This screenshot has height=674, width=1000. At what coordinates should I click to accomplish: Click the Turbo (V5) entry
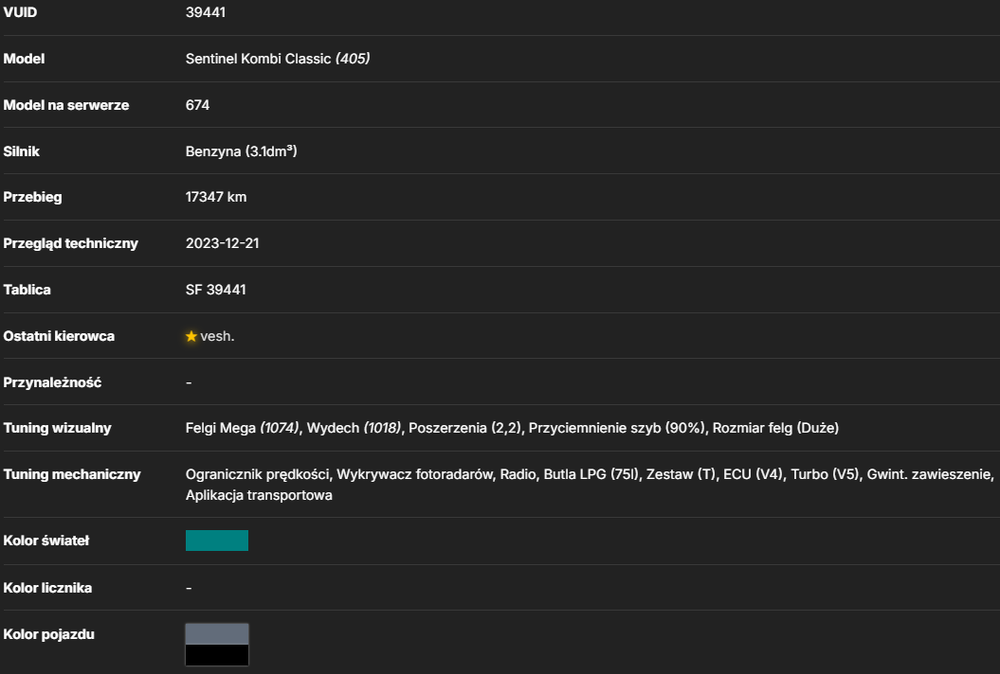pos(825,474)
